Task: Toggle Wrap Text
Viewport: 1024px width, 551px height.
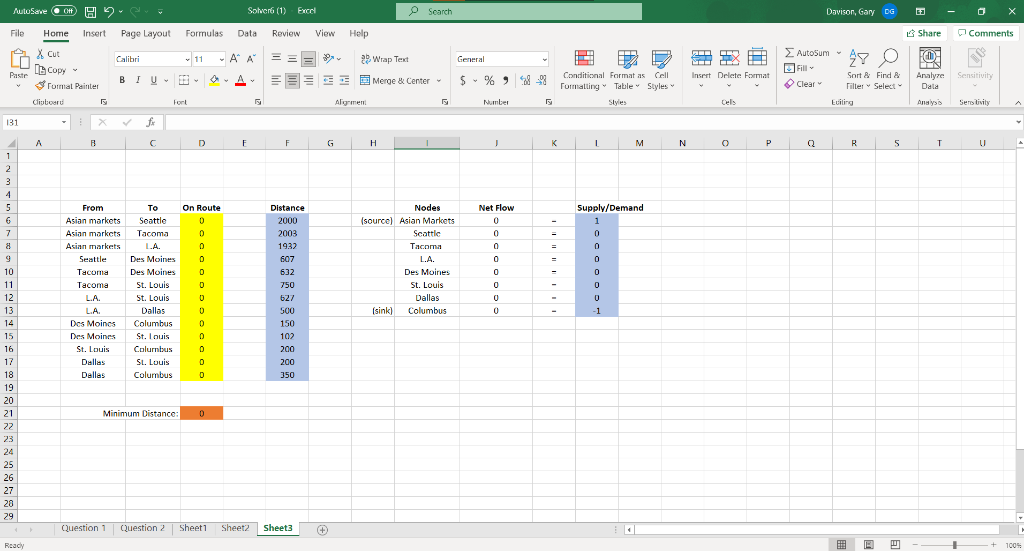Action: point(385,59)
